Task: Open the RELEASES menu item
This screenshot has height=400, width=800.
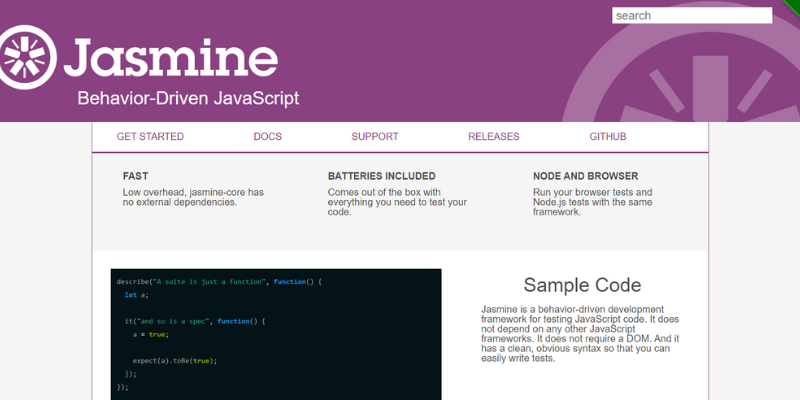Action: [x=493, y=137]
